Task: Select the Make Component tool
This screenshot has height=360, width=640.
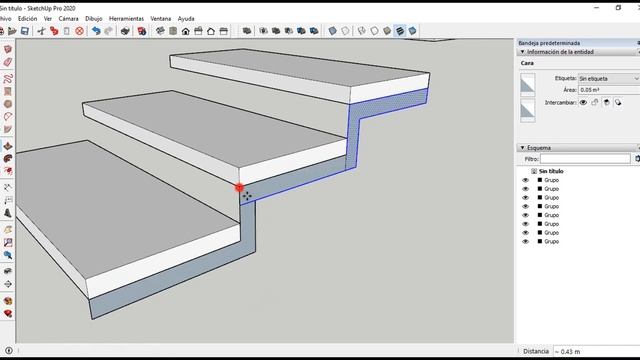Action: tap(8, 49)
